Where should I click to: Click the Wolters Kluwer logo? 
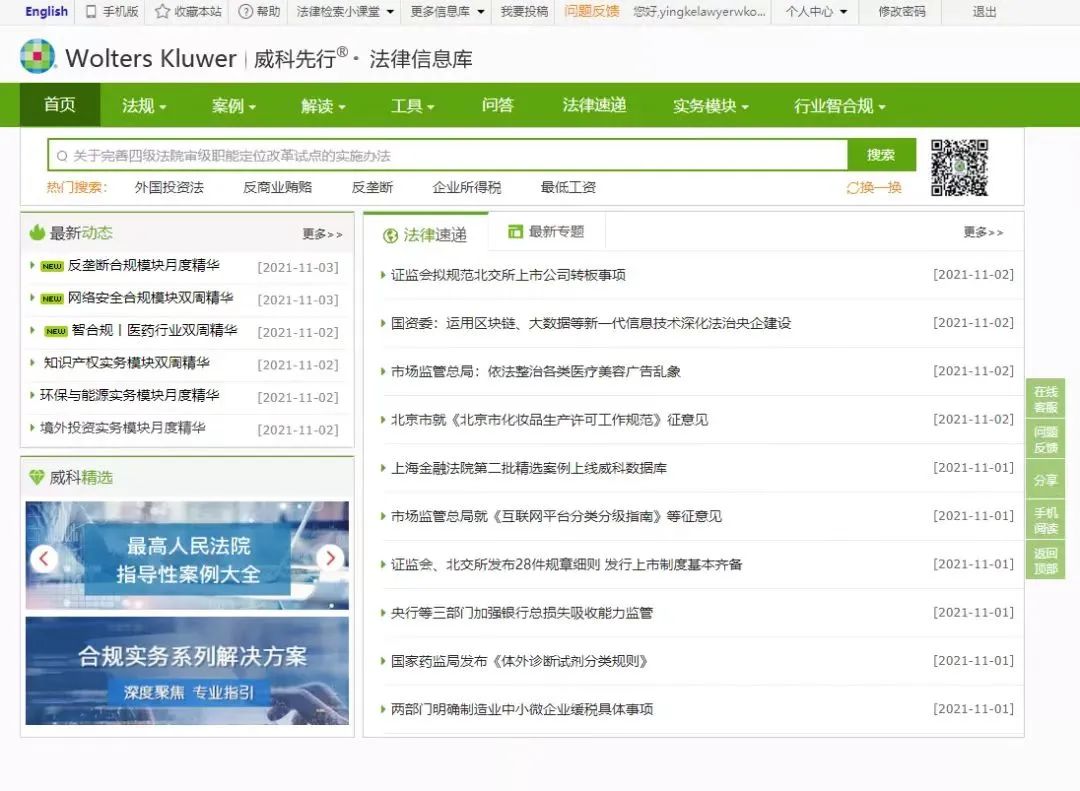click(x=37, y=56)
